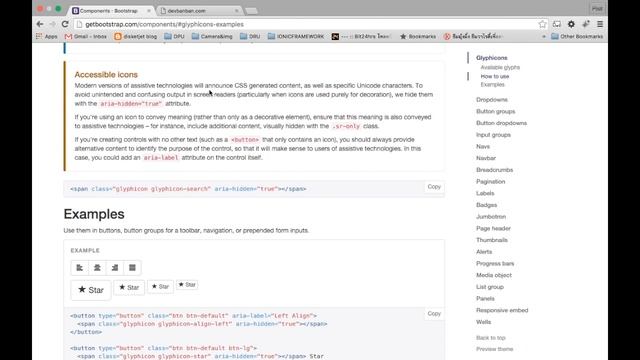640x360 pixels.
Task: Open Apps shortcut in bookmarks bar
Action: 47,36
